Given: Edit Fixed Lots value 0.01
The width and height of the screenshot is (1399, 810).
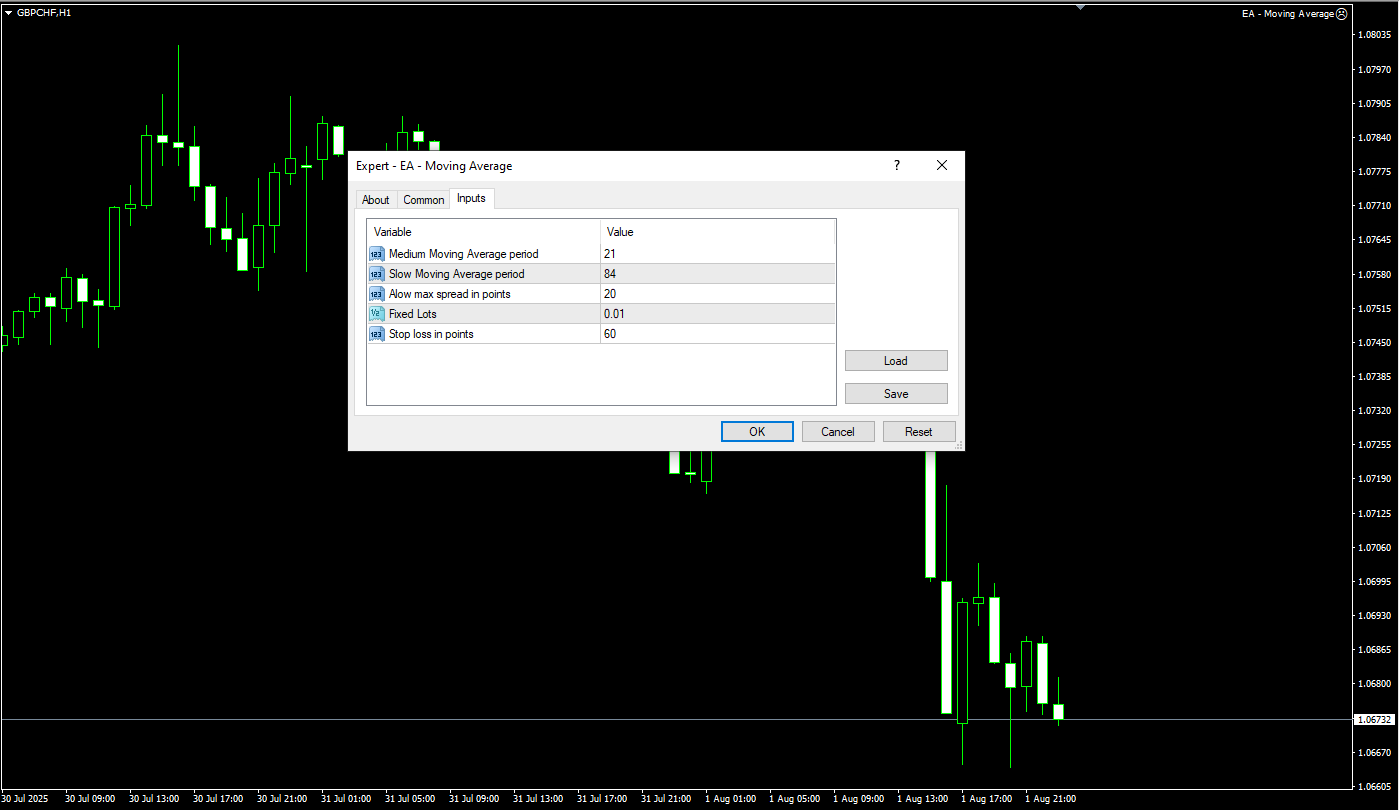Looking at the screenshot, I should [717, 314].
